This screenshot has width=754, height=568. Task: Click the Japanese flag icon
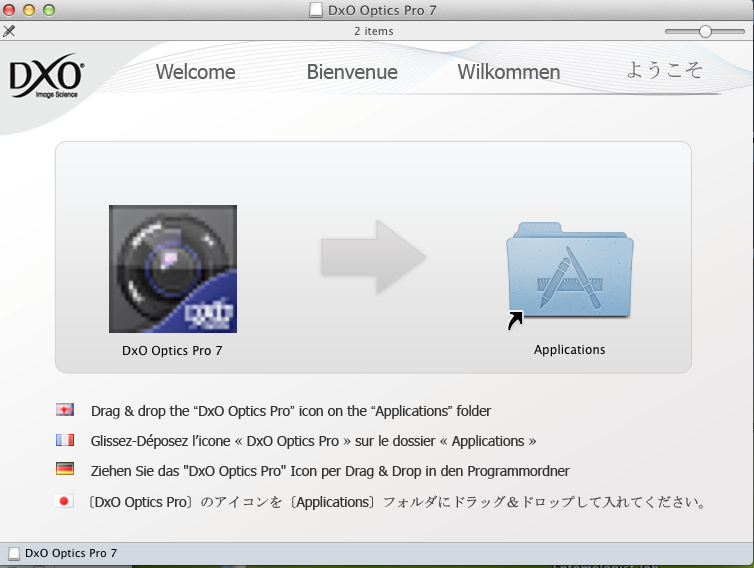coord(64,501)
